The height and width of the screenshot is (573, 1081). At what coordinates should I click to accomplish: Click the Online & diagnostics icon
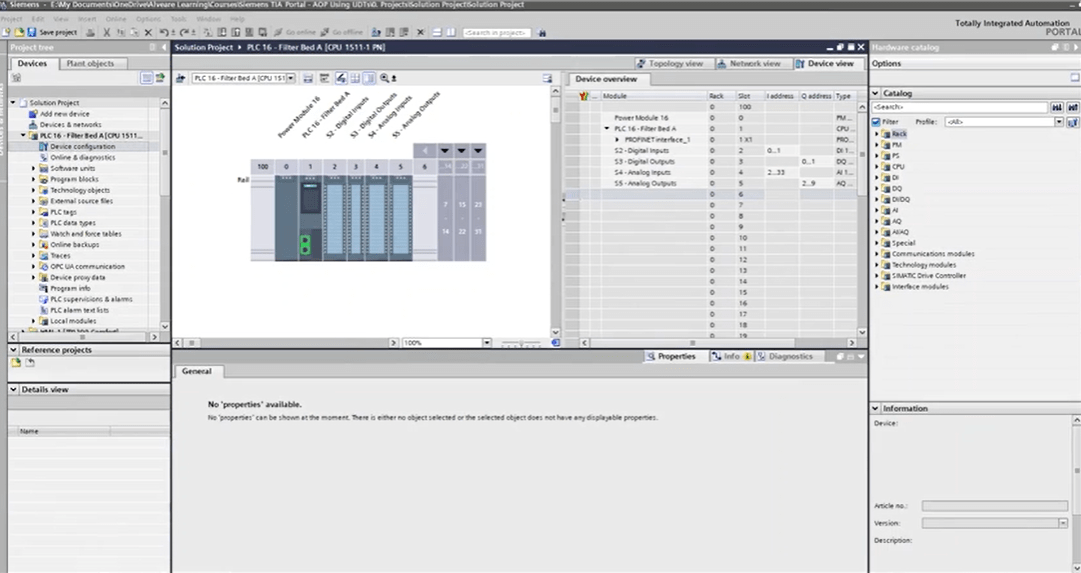(43, 157)
